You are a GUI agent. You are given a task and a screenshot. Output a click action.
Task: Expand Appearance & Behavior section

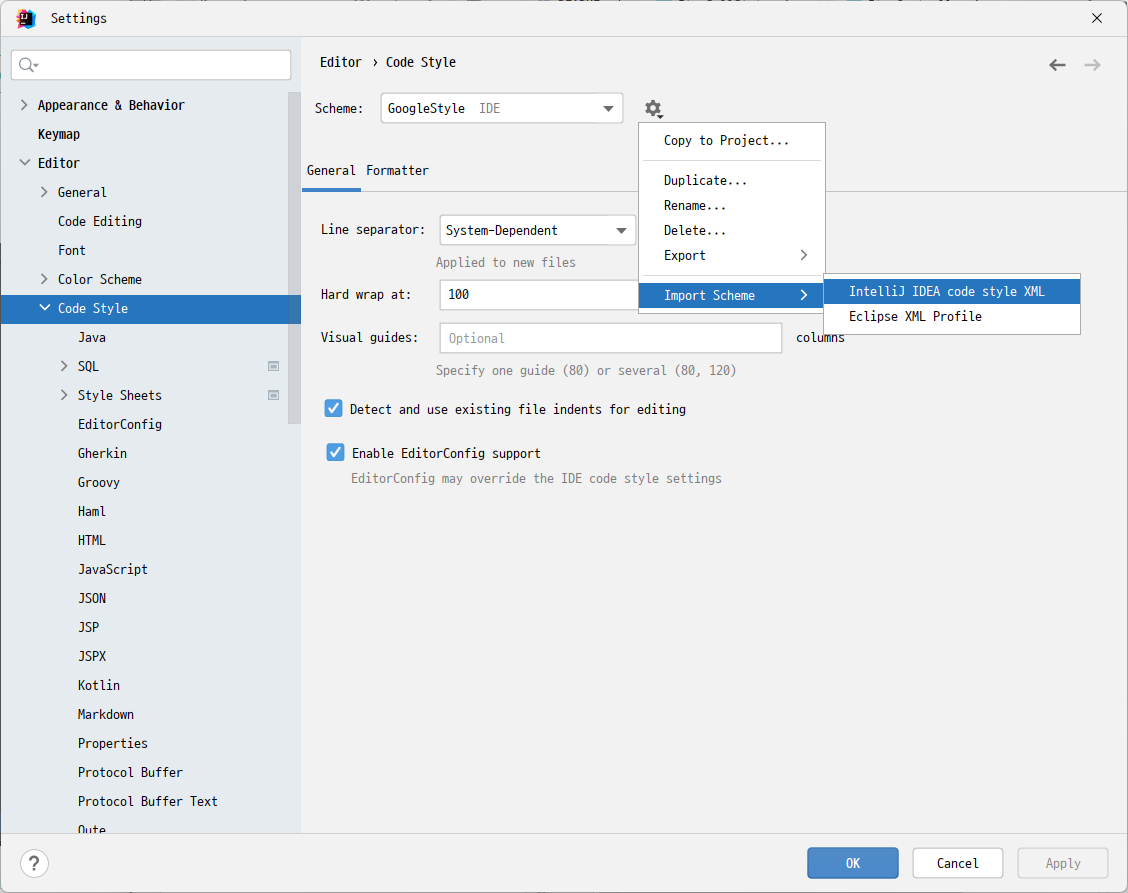pos(24,105)
